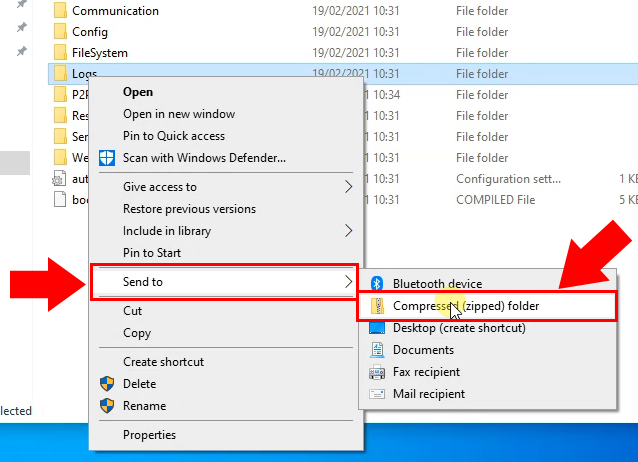
Task: Select the FileSystem folder row
Action: 99,53
